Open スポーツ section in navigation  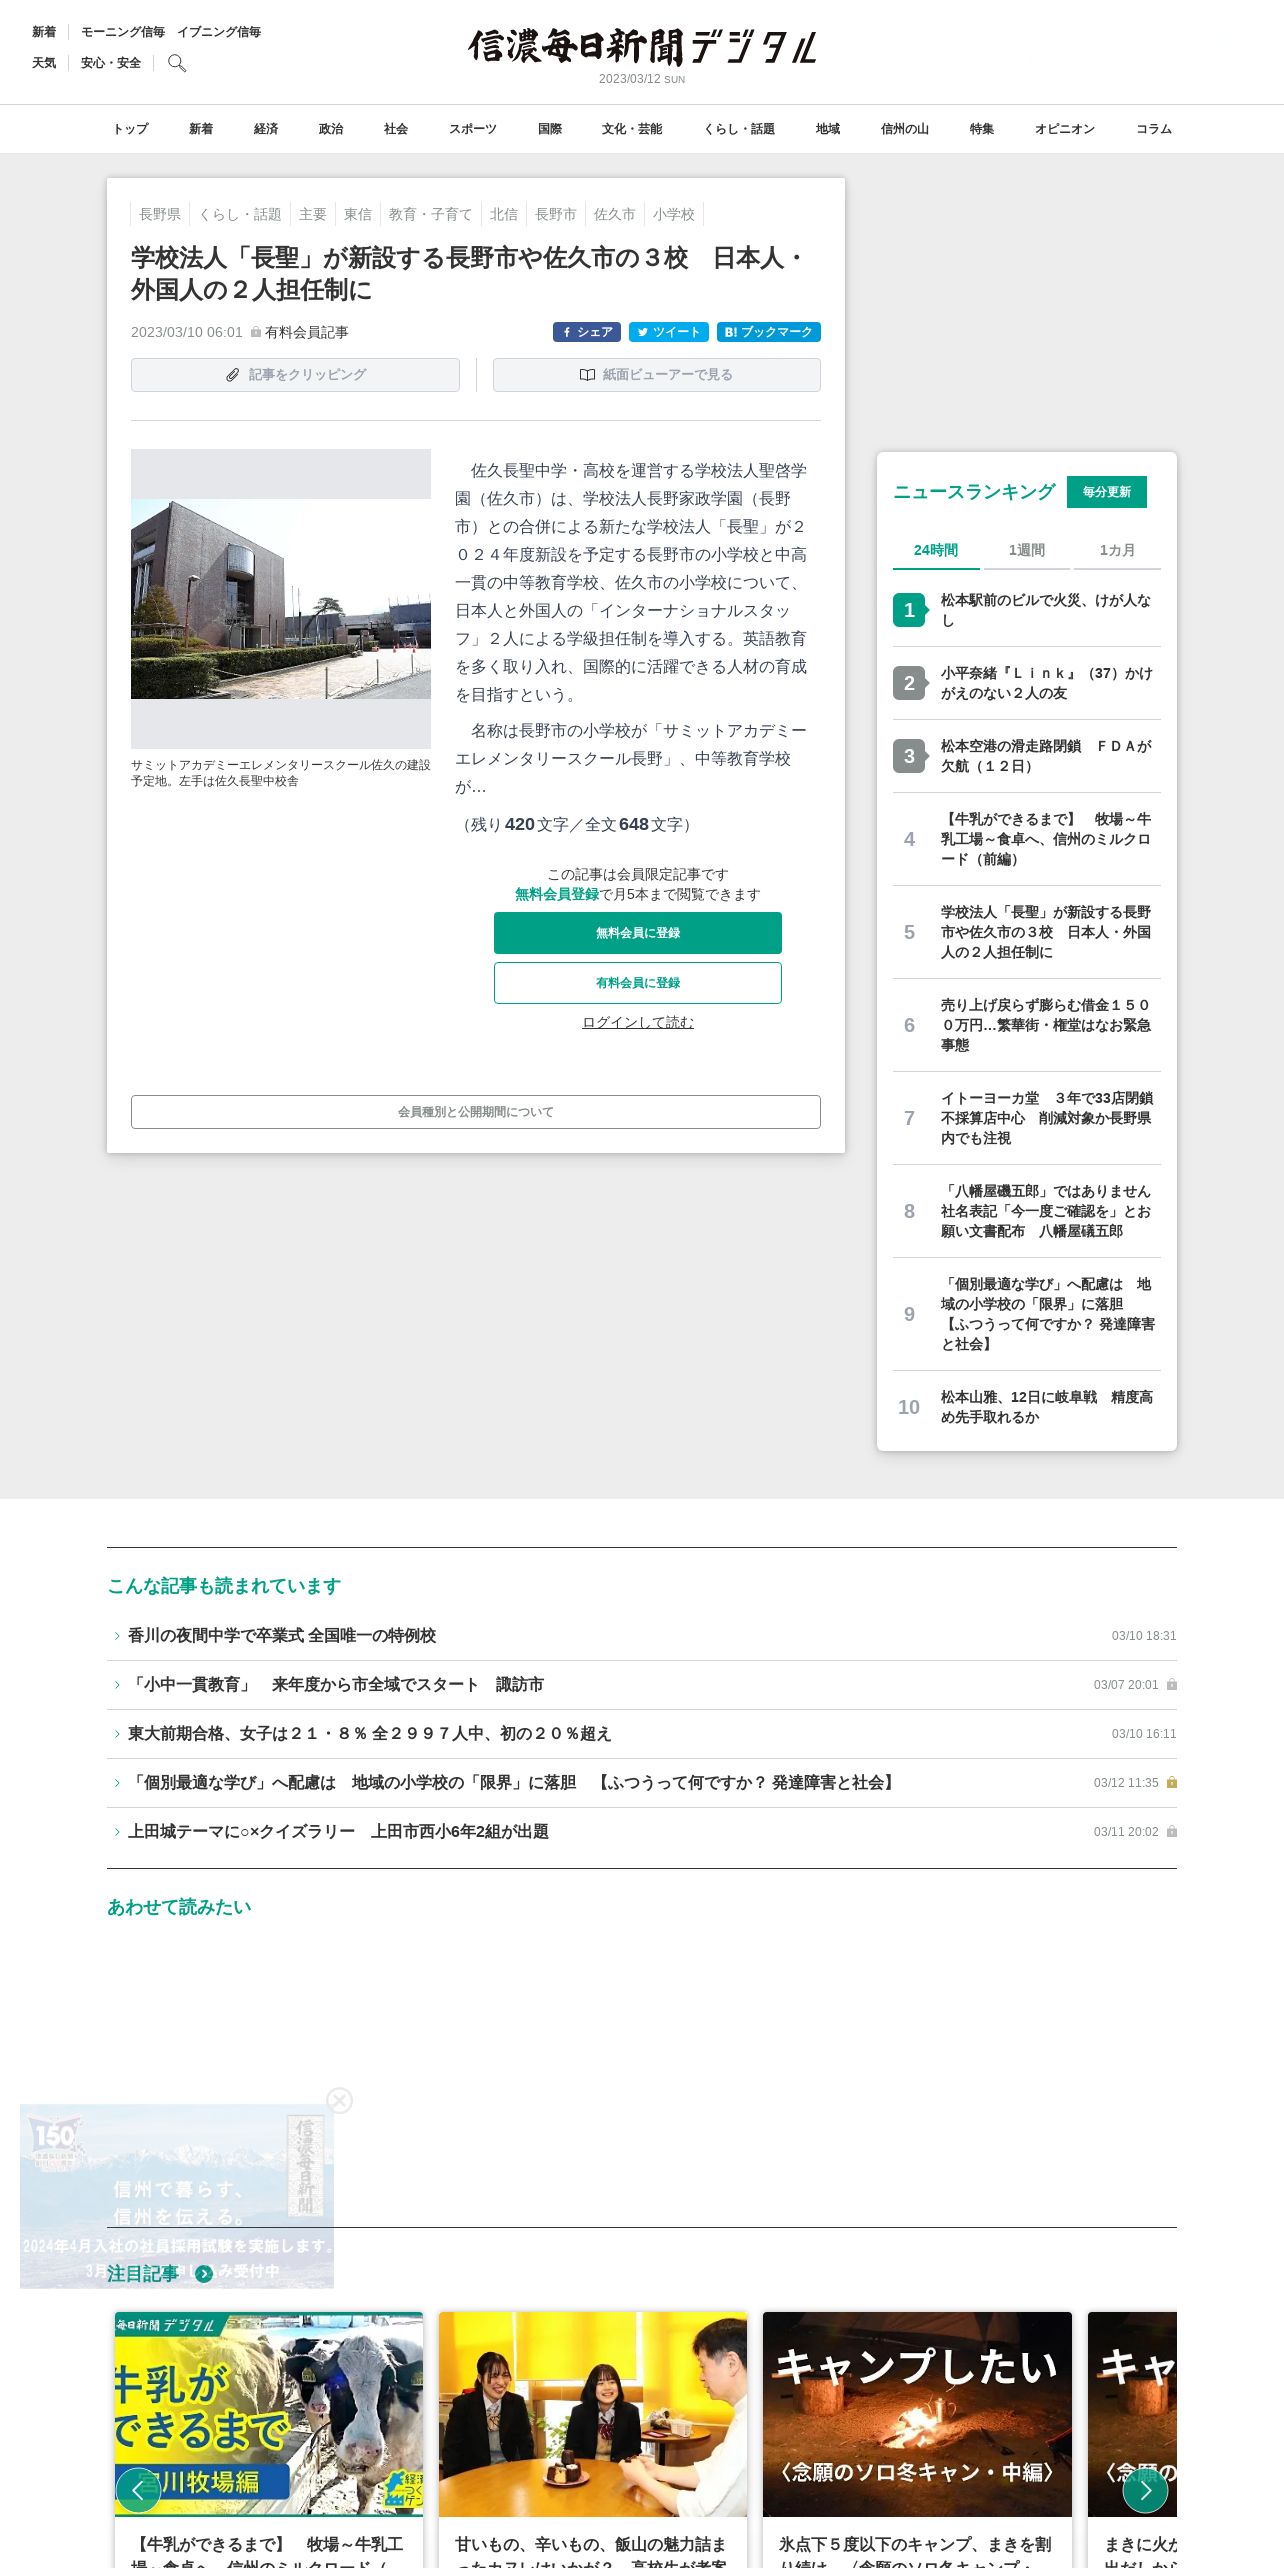click(x=473, y=129)
